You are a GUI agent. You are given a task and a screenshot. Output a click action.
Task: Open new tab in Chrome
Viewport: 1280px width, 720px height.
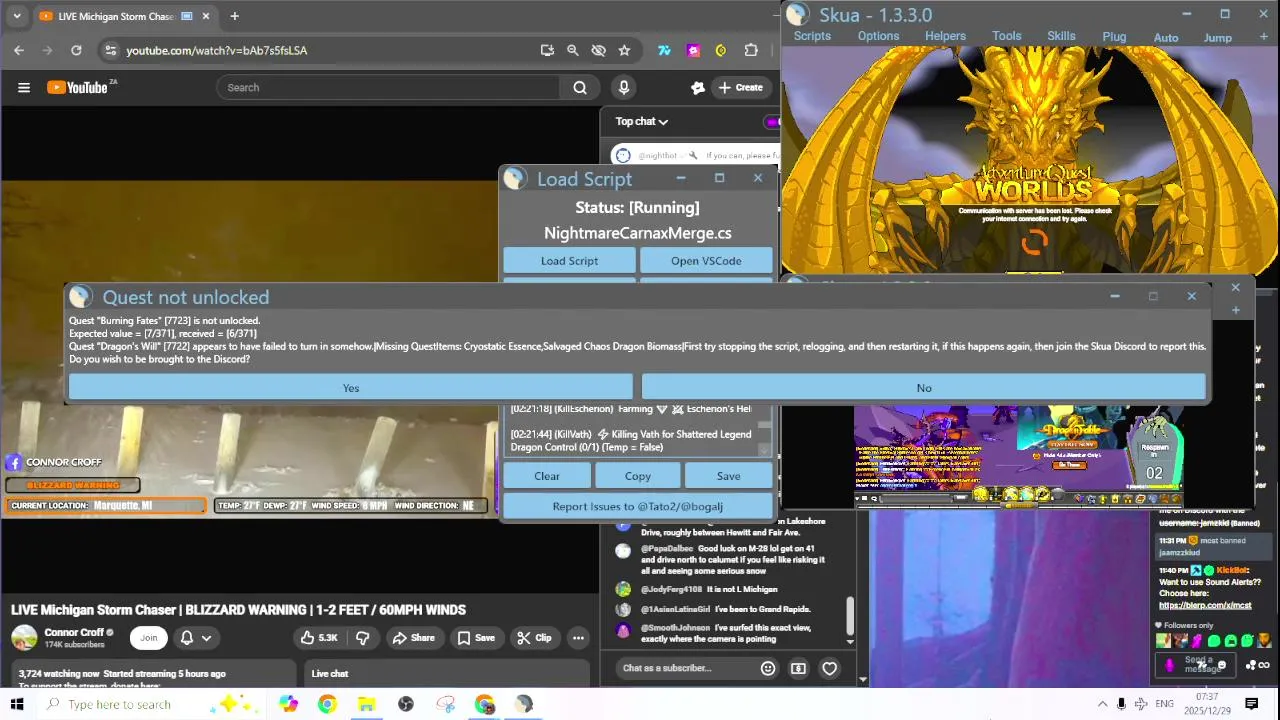click(x=234, y=16)
